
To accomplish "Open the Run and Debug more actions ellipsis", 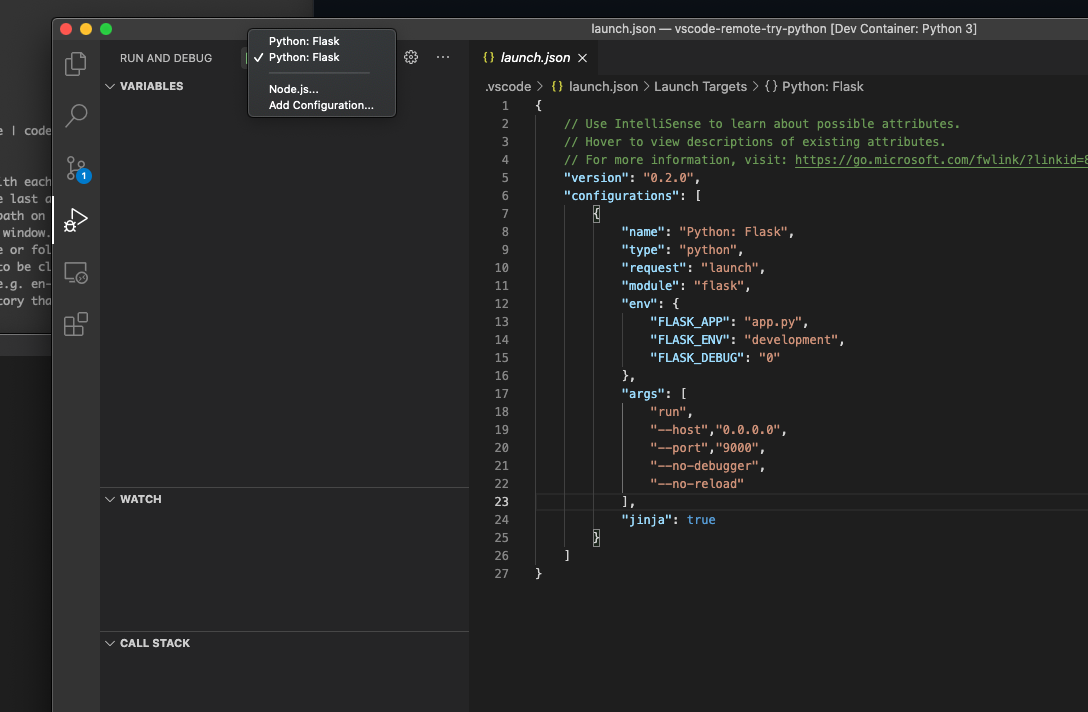I will [x=443, y=57].
